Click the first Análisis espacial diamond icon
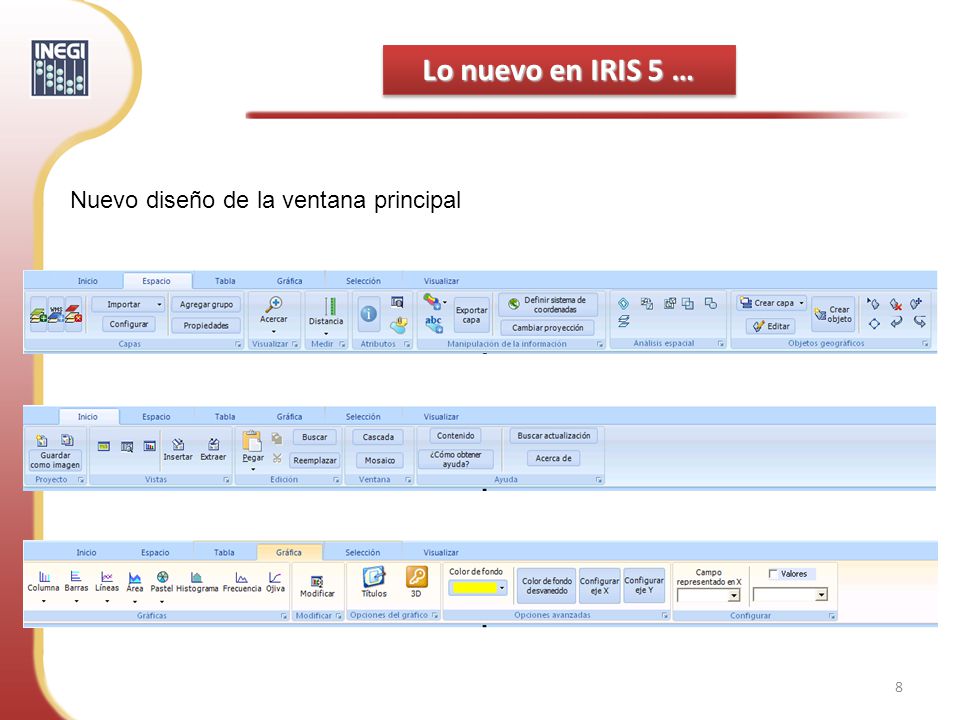This screenshot has height=720, width=960. pyautogui.click(x=623, y=304)
